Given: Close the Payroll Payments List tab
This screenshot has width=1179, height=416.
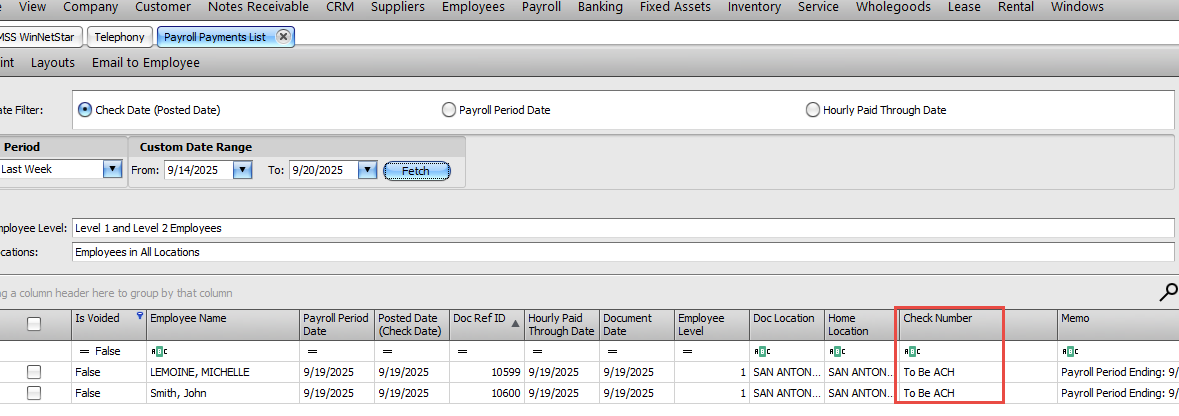Looking at the screenshot, I should click(x=283, y=37).
